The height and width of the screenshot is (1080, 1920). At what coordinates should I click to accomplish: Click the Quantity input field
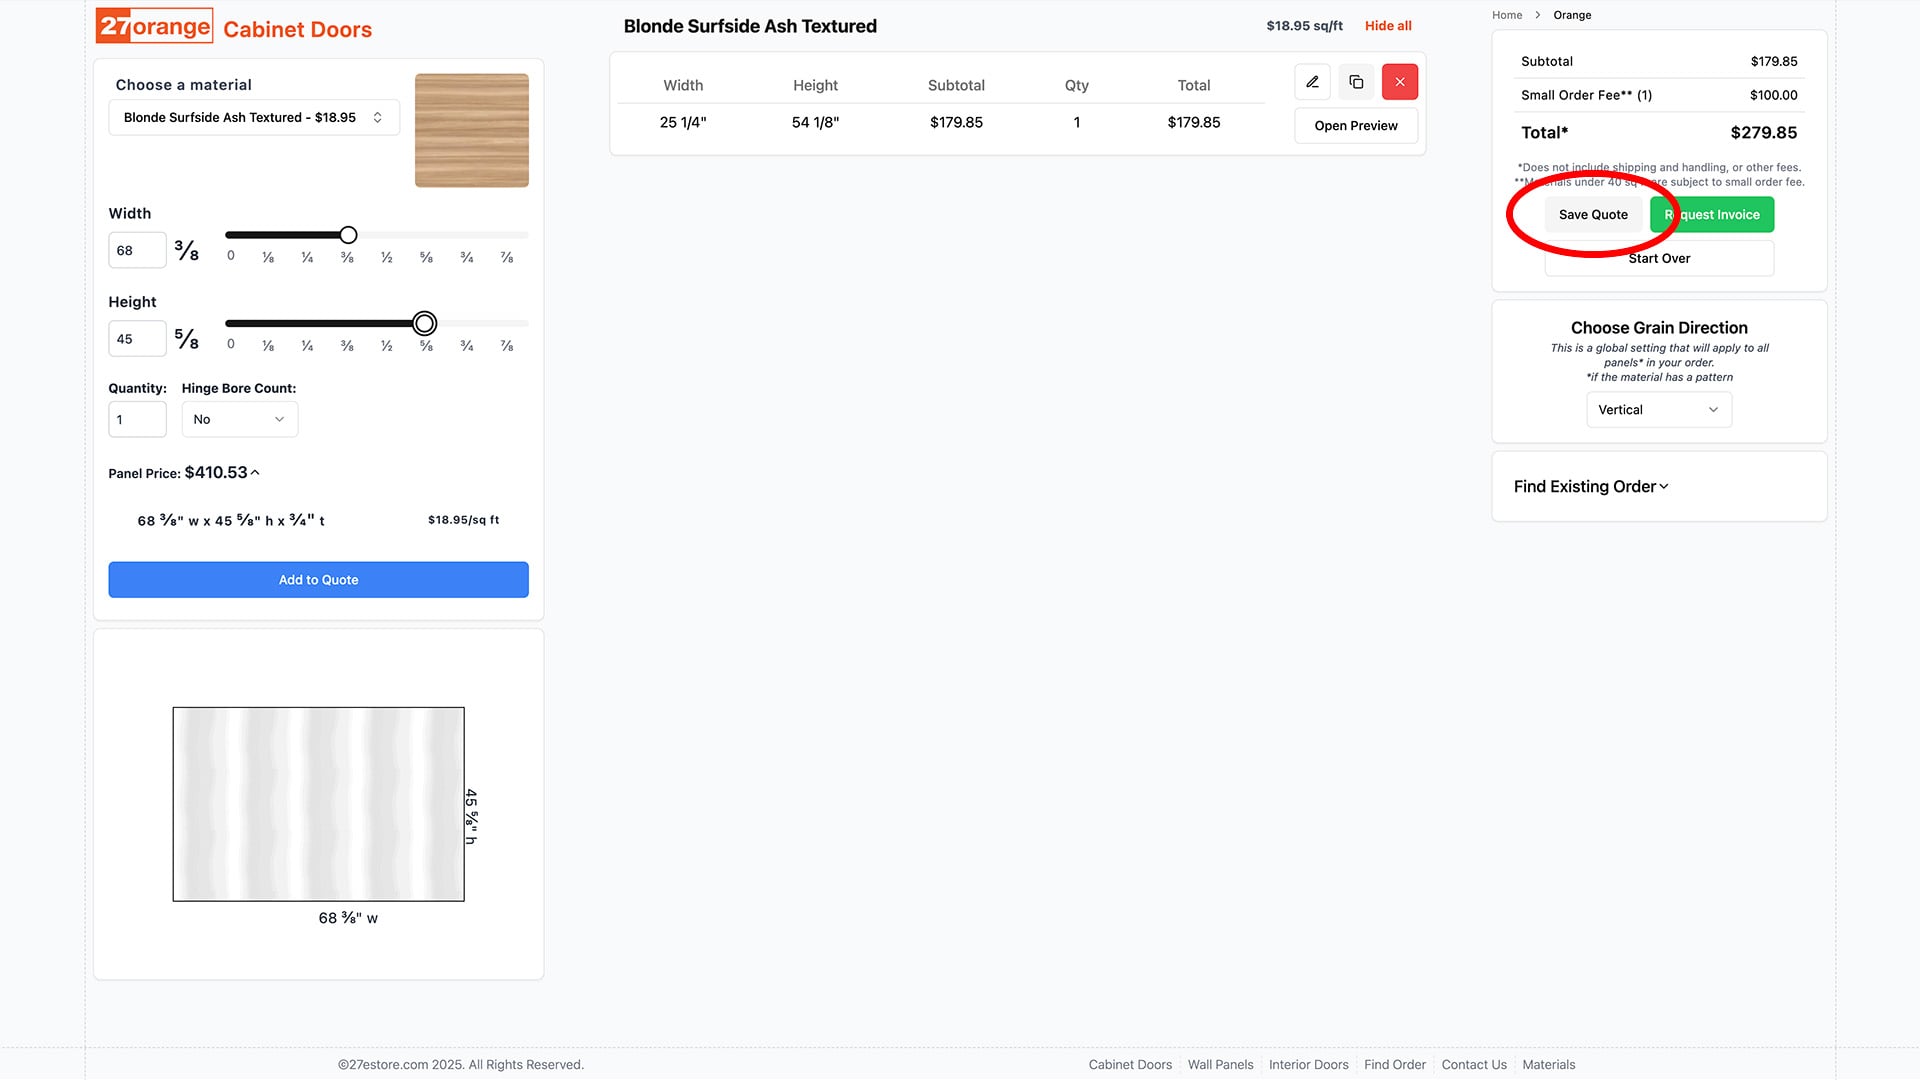[137, 420]
